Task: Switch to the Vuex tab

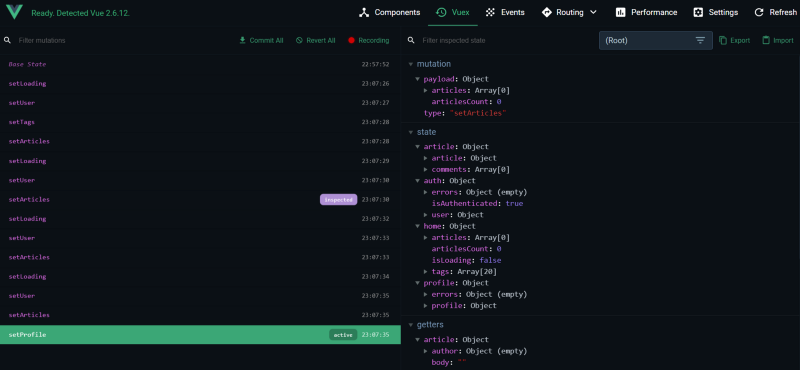Action: 453,12
